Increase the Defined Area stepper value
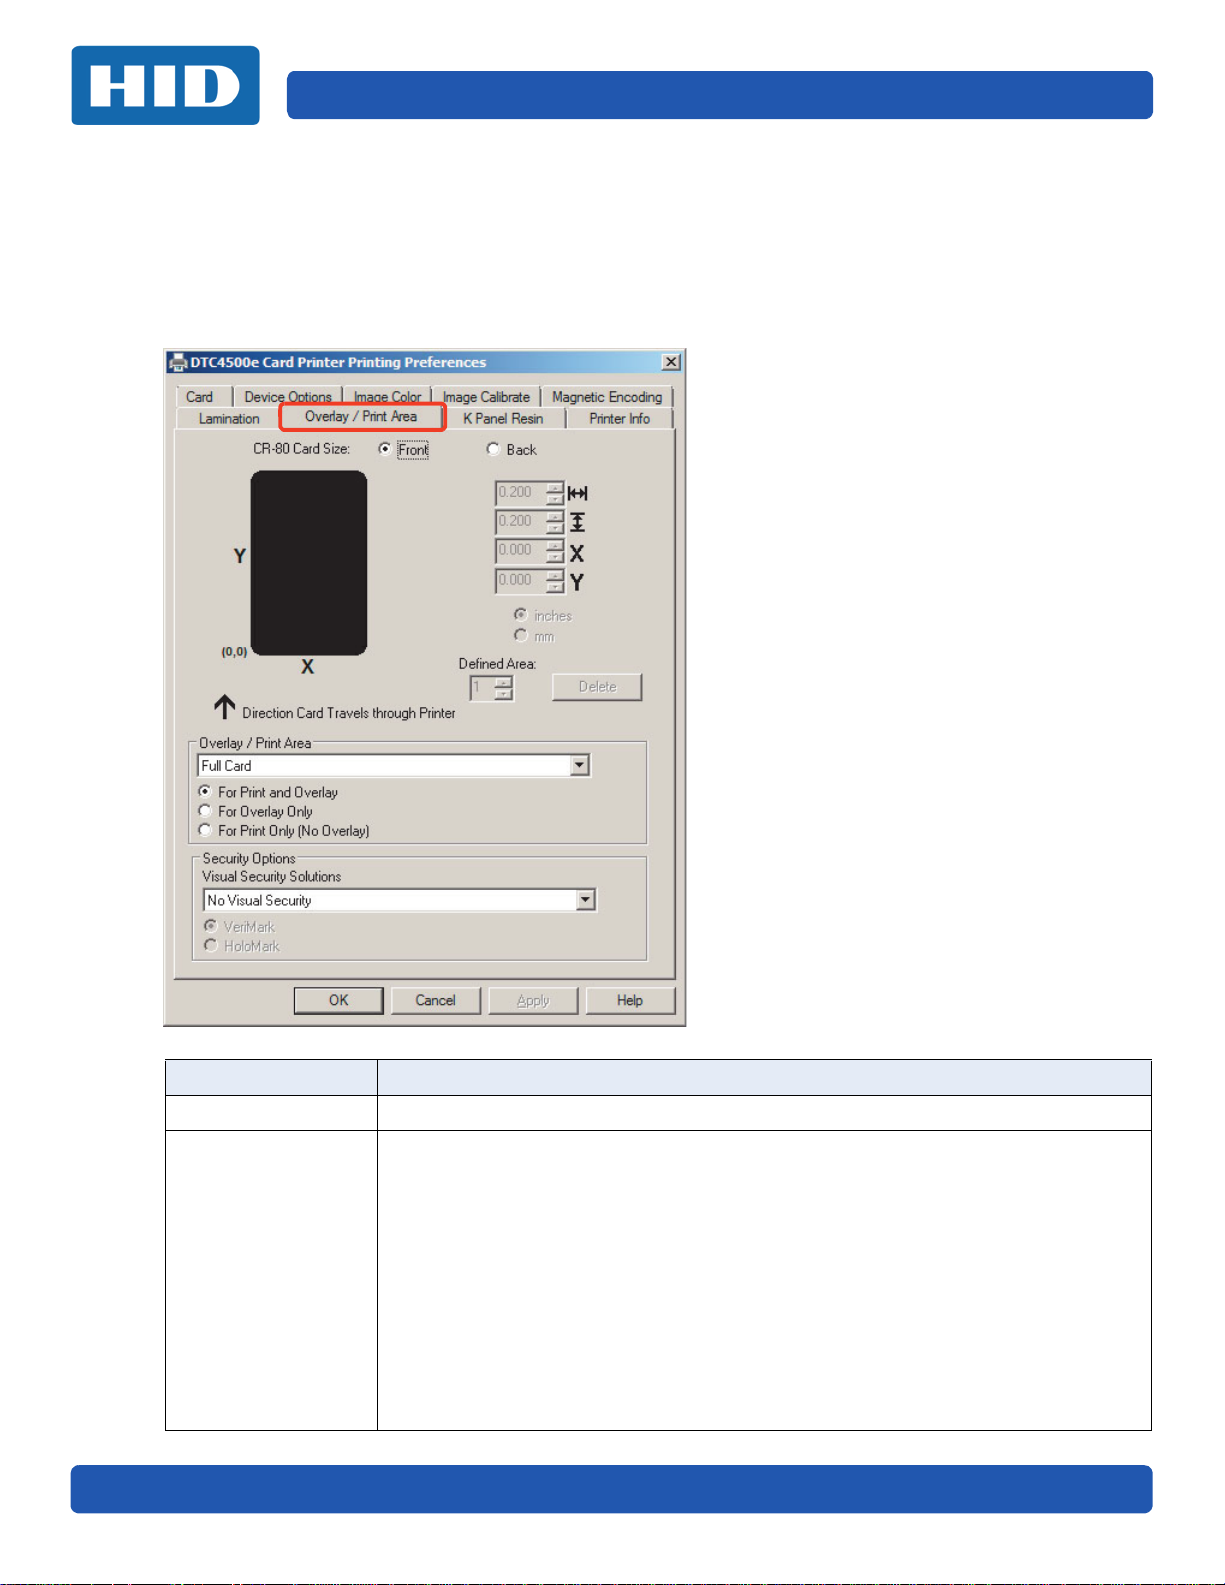 point(504,682)
